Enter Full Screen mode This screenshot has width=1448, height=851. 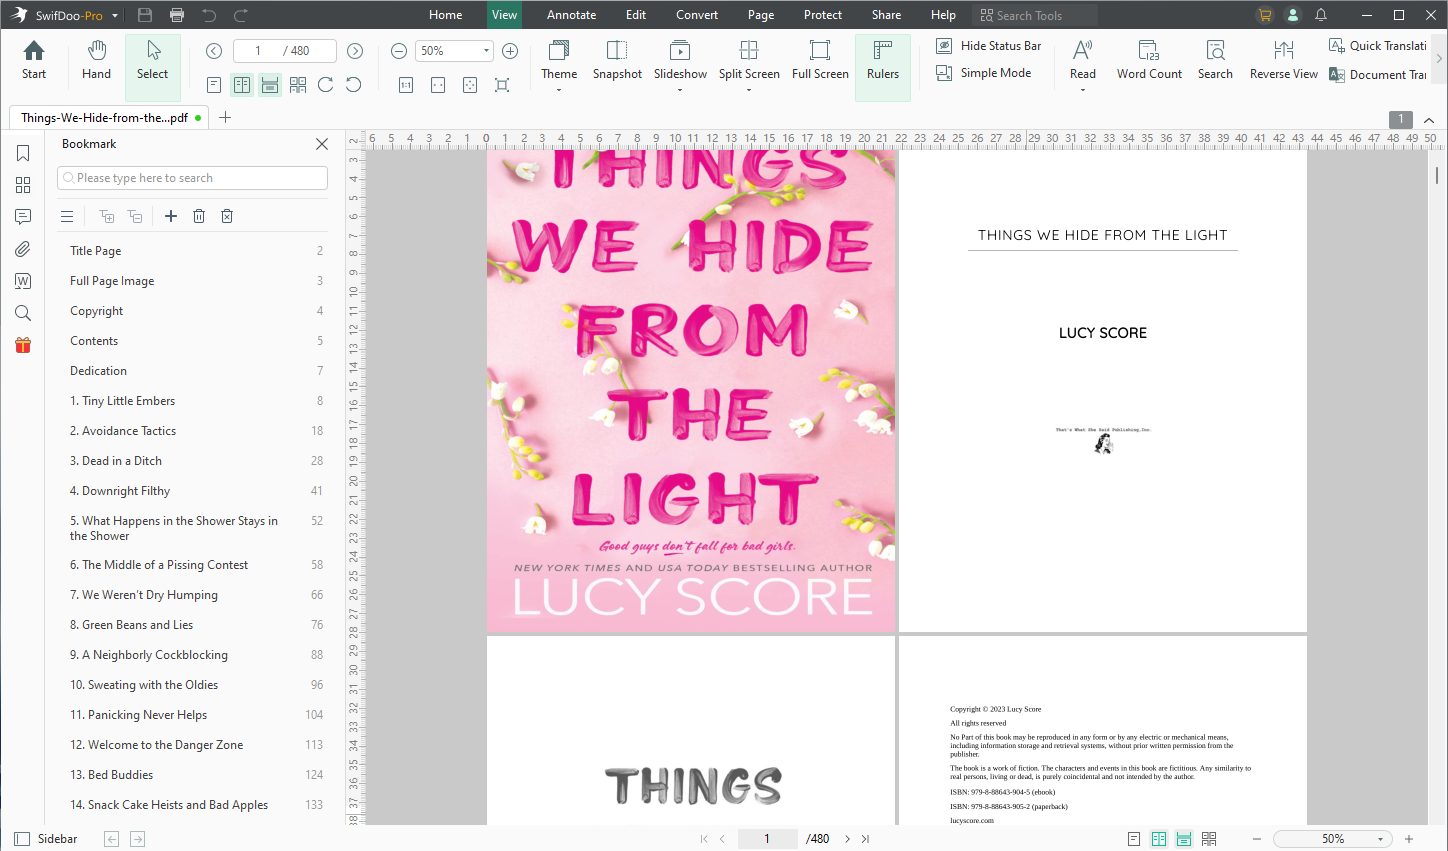click(x=820, y=60)
